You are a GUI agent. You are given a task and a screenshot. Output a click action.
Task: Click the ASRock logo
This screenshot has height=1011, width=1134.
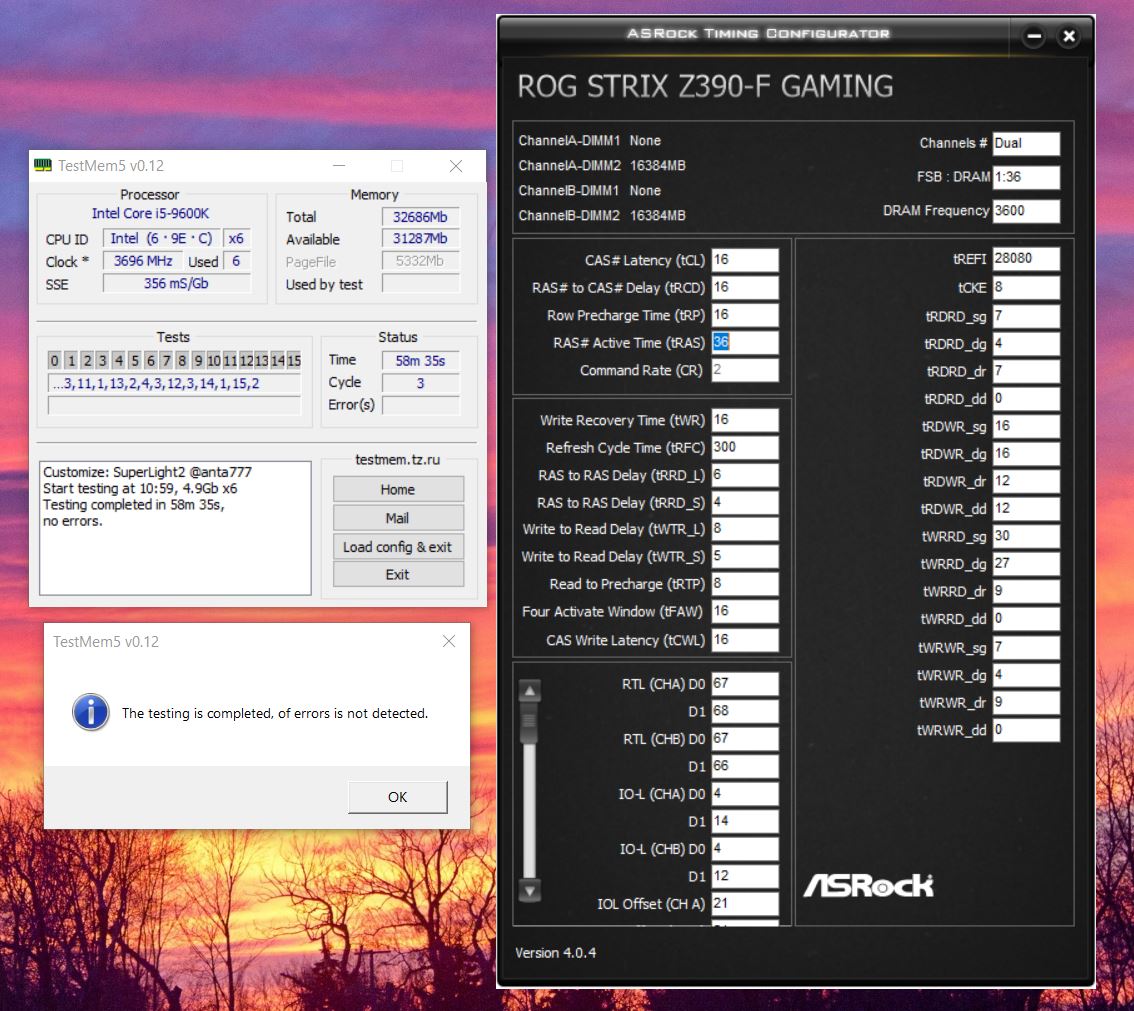point(868,885)
